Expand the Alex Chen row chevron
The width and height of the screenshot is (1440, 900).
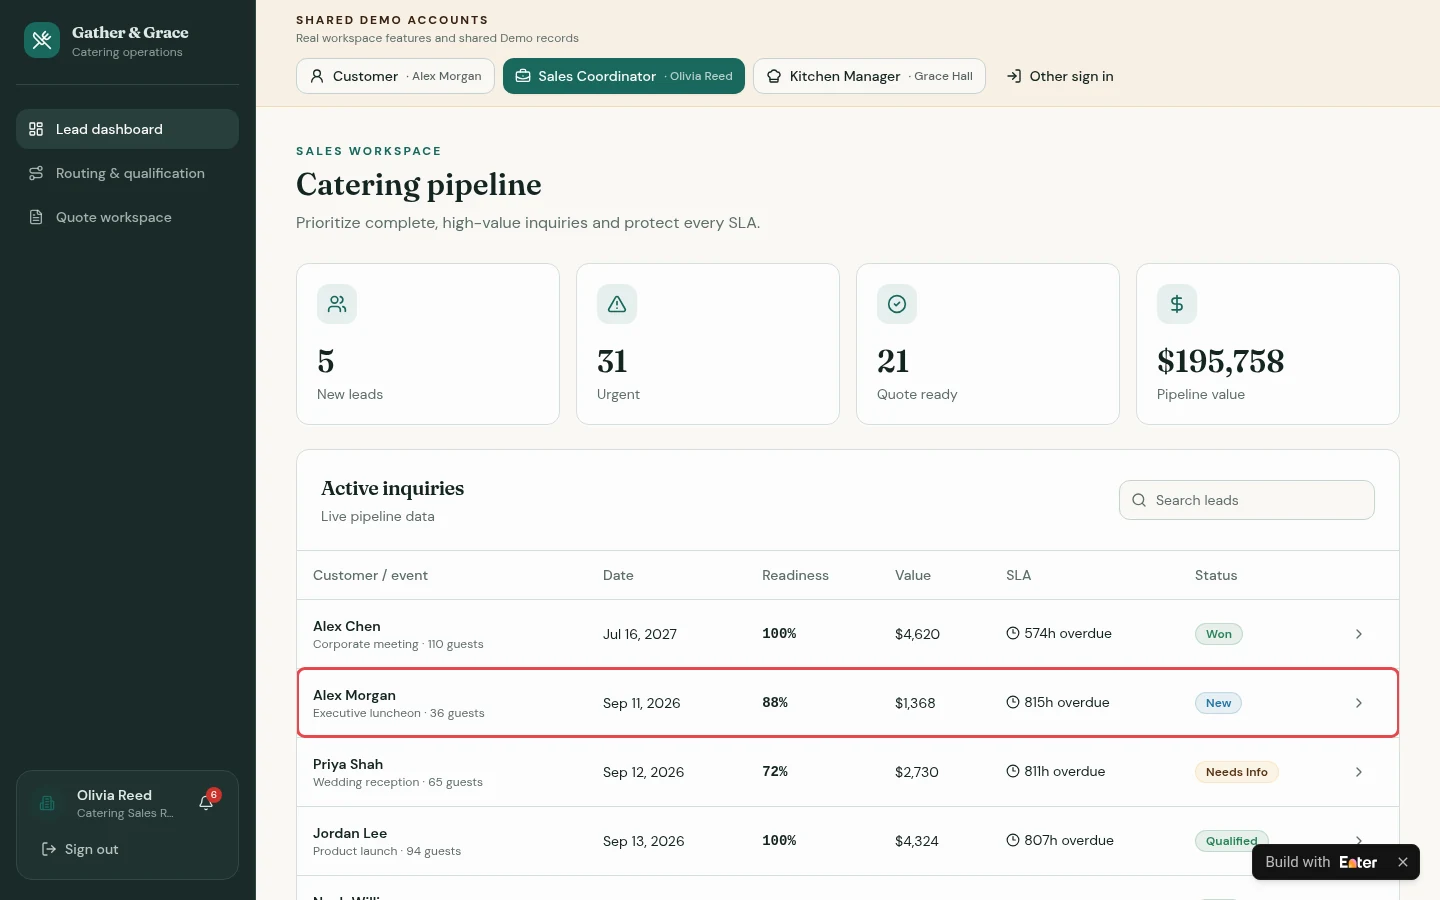(x=1359, y=634)
